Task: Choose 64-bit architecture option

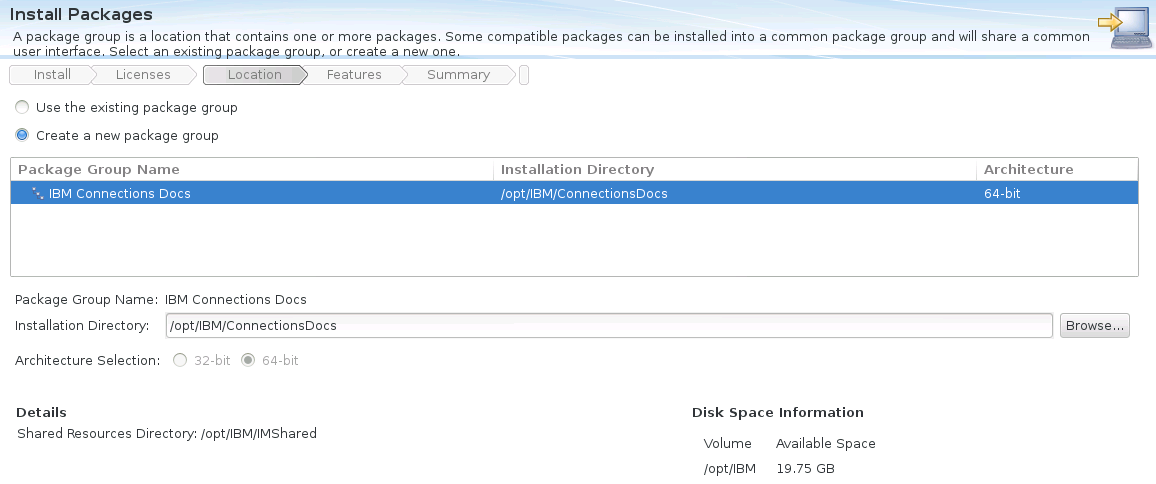Action: 248,360
